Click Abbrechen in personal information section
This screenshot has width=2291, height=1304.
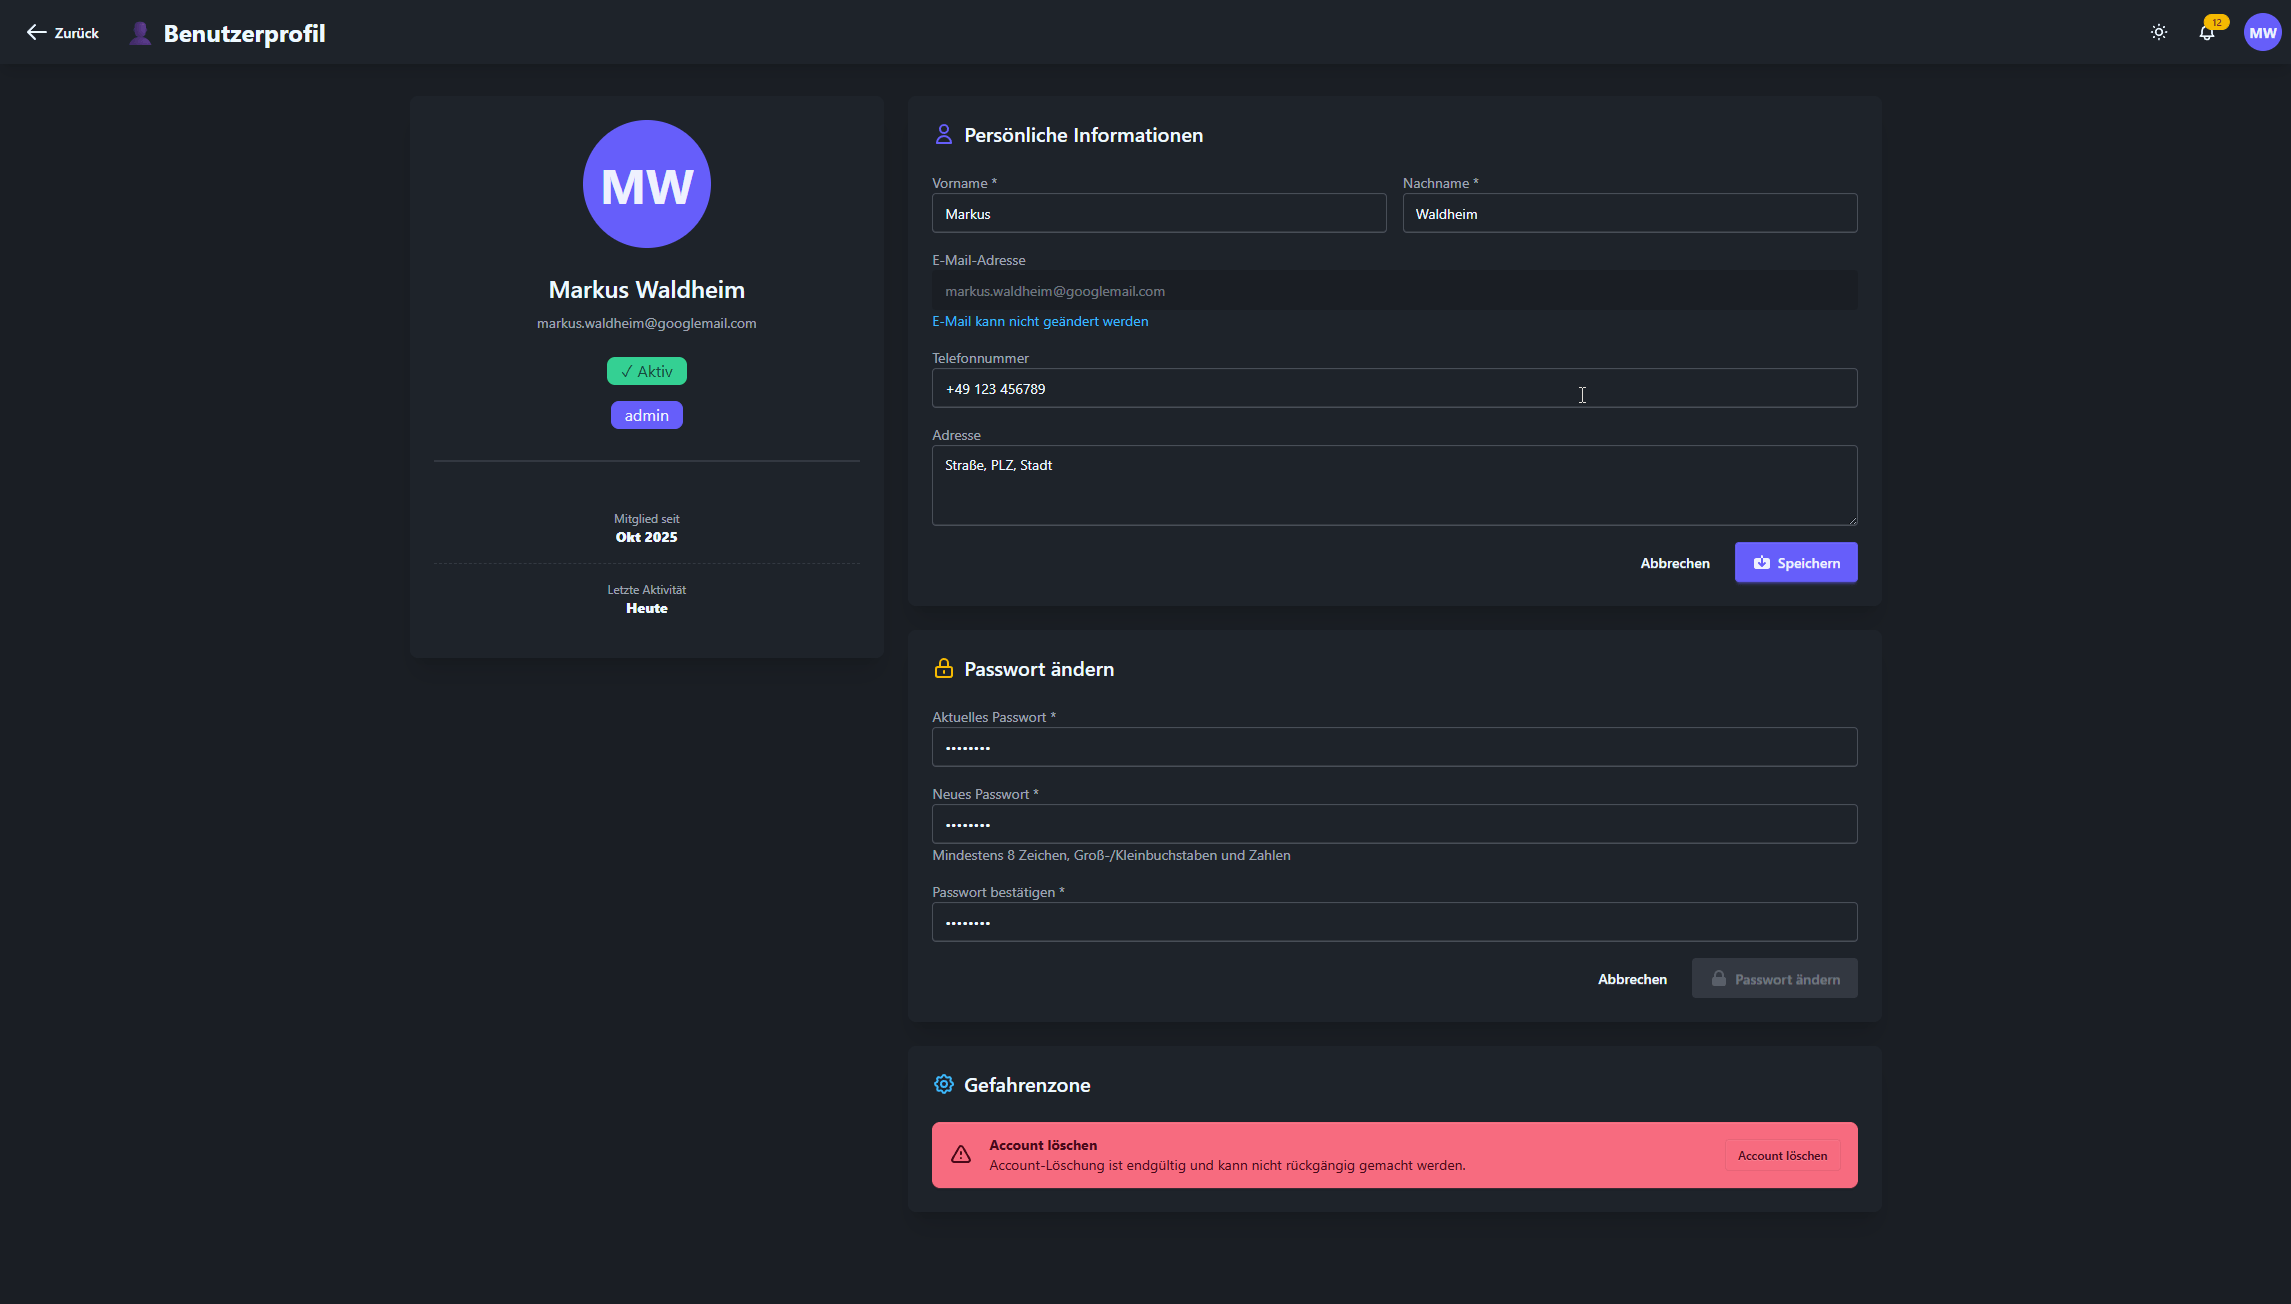click(1675, 563)
